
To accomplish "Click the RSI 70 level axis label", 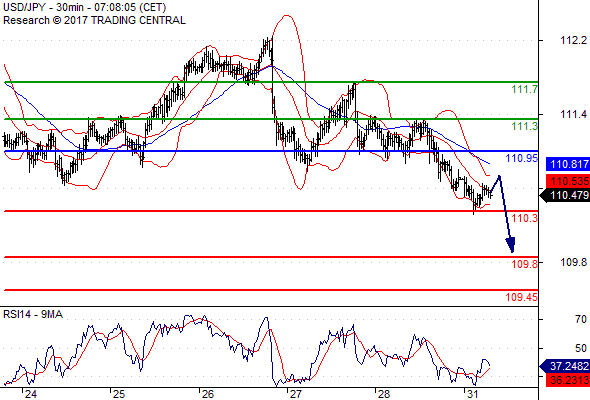I will tap(581, 319).
